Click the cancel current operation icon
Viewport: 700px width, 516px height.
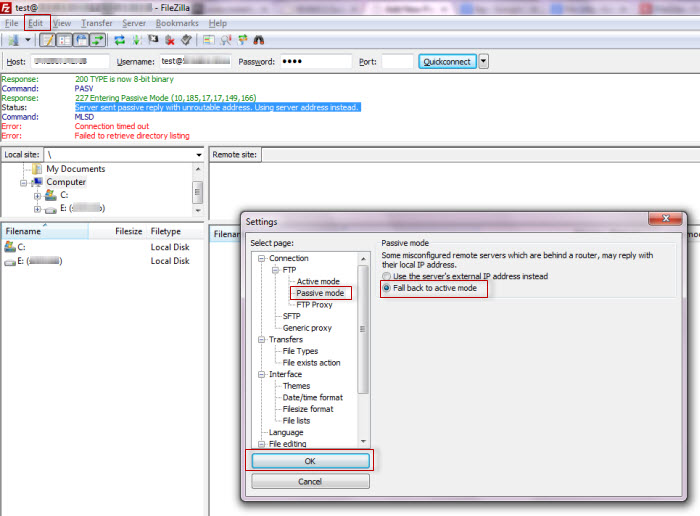pos(153,40)
